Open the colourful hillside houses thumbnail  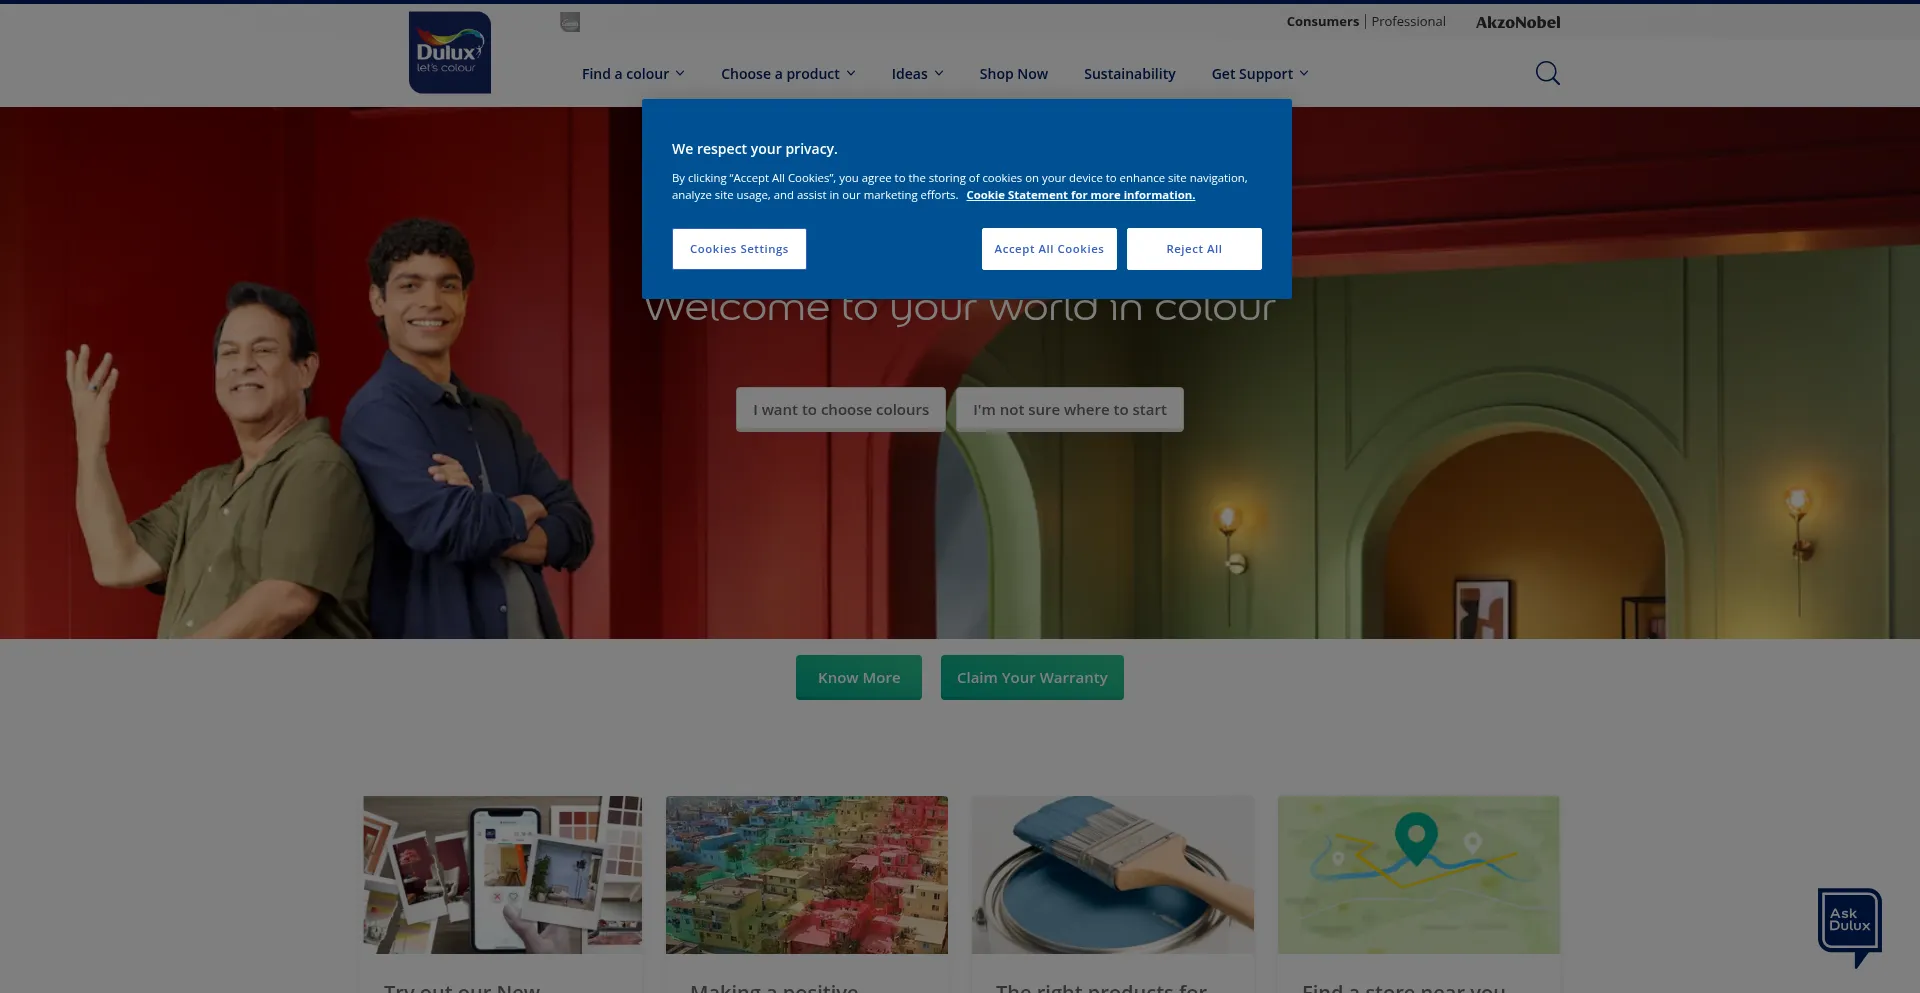coord(807,875)
